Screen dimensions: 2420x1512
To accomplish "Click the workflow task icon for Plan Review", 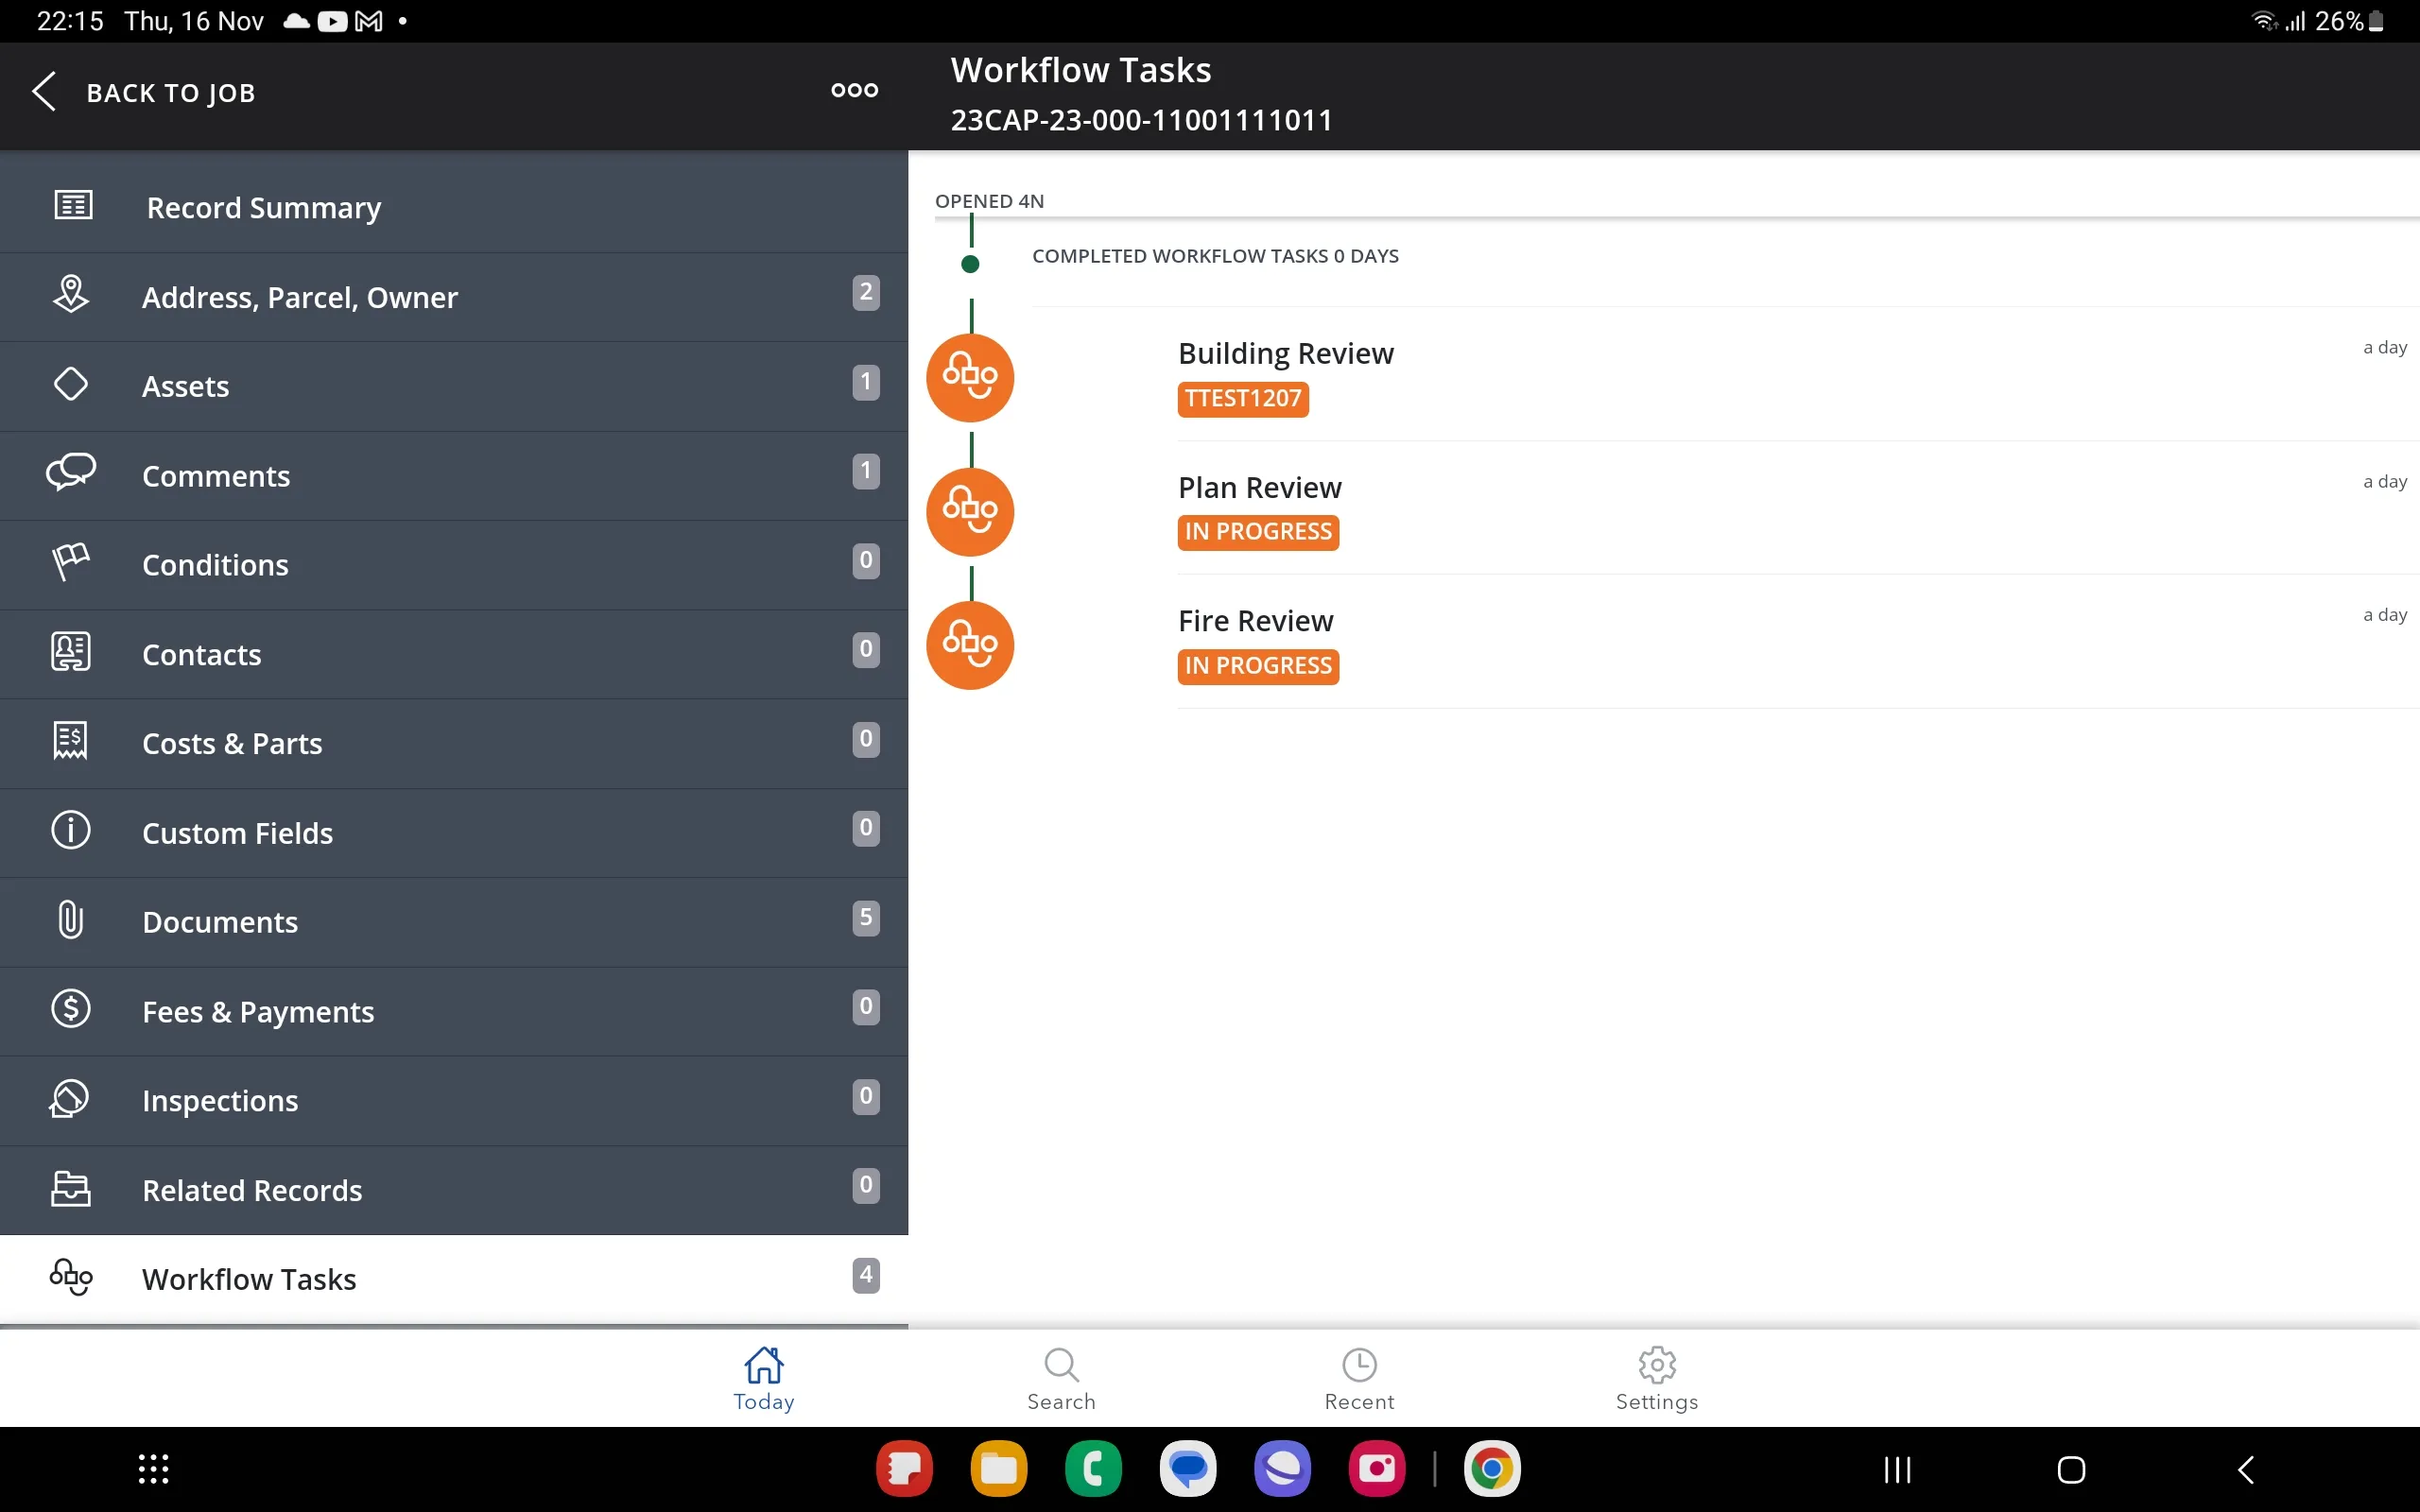I will [x=971, y=508].
